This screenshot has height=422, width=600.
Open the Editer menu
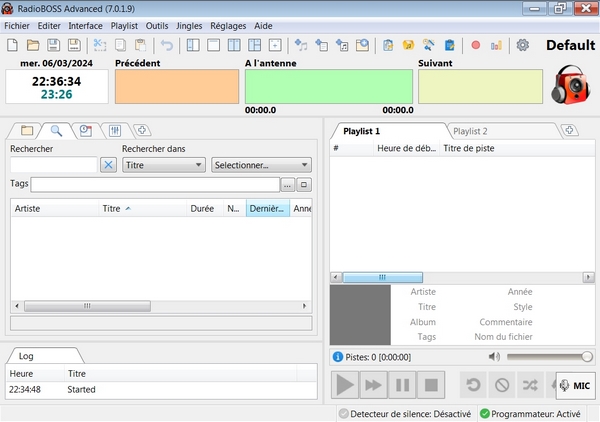click(49, 26)
